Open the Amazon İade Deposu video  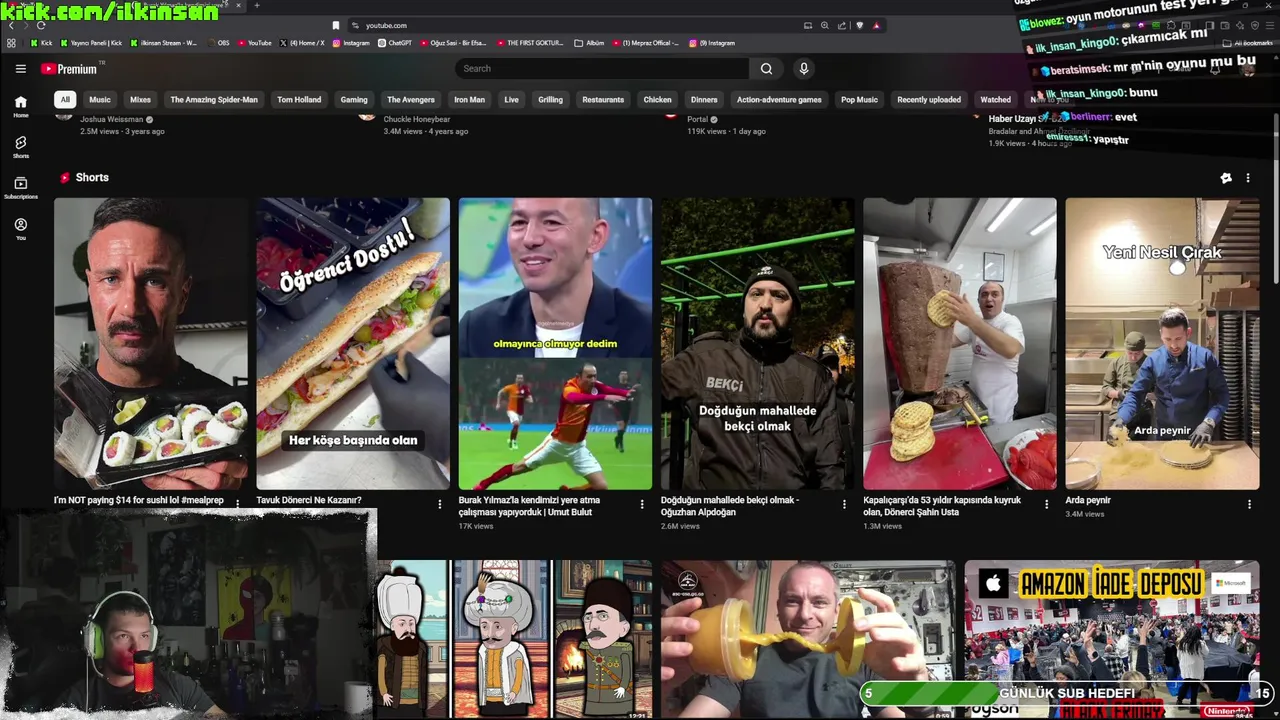pos(1112,639)
